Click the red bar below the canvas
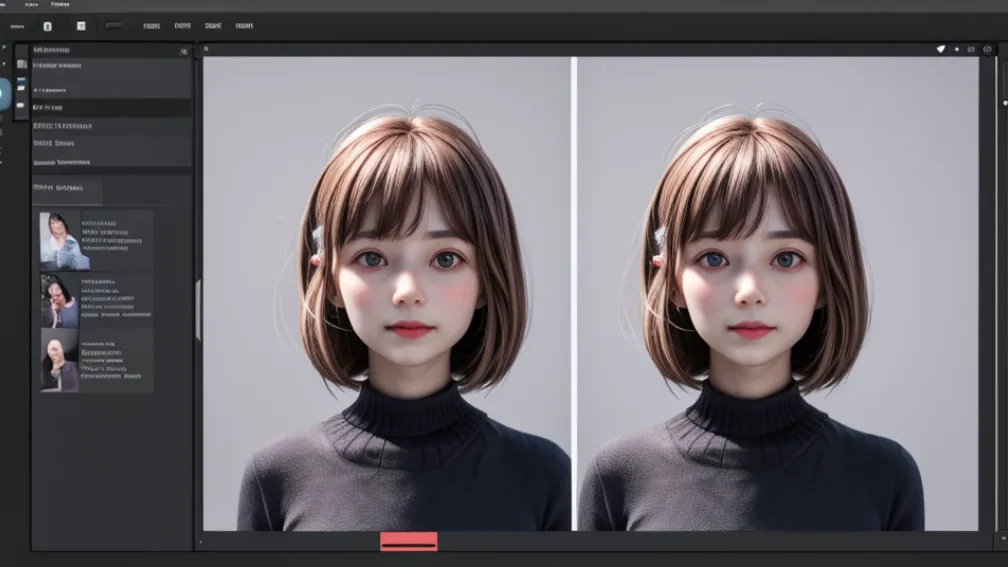This screenshot has width=1008, height=567. 408,541
